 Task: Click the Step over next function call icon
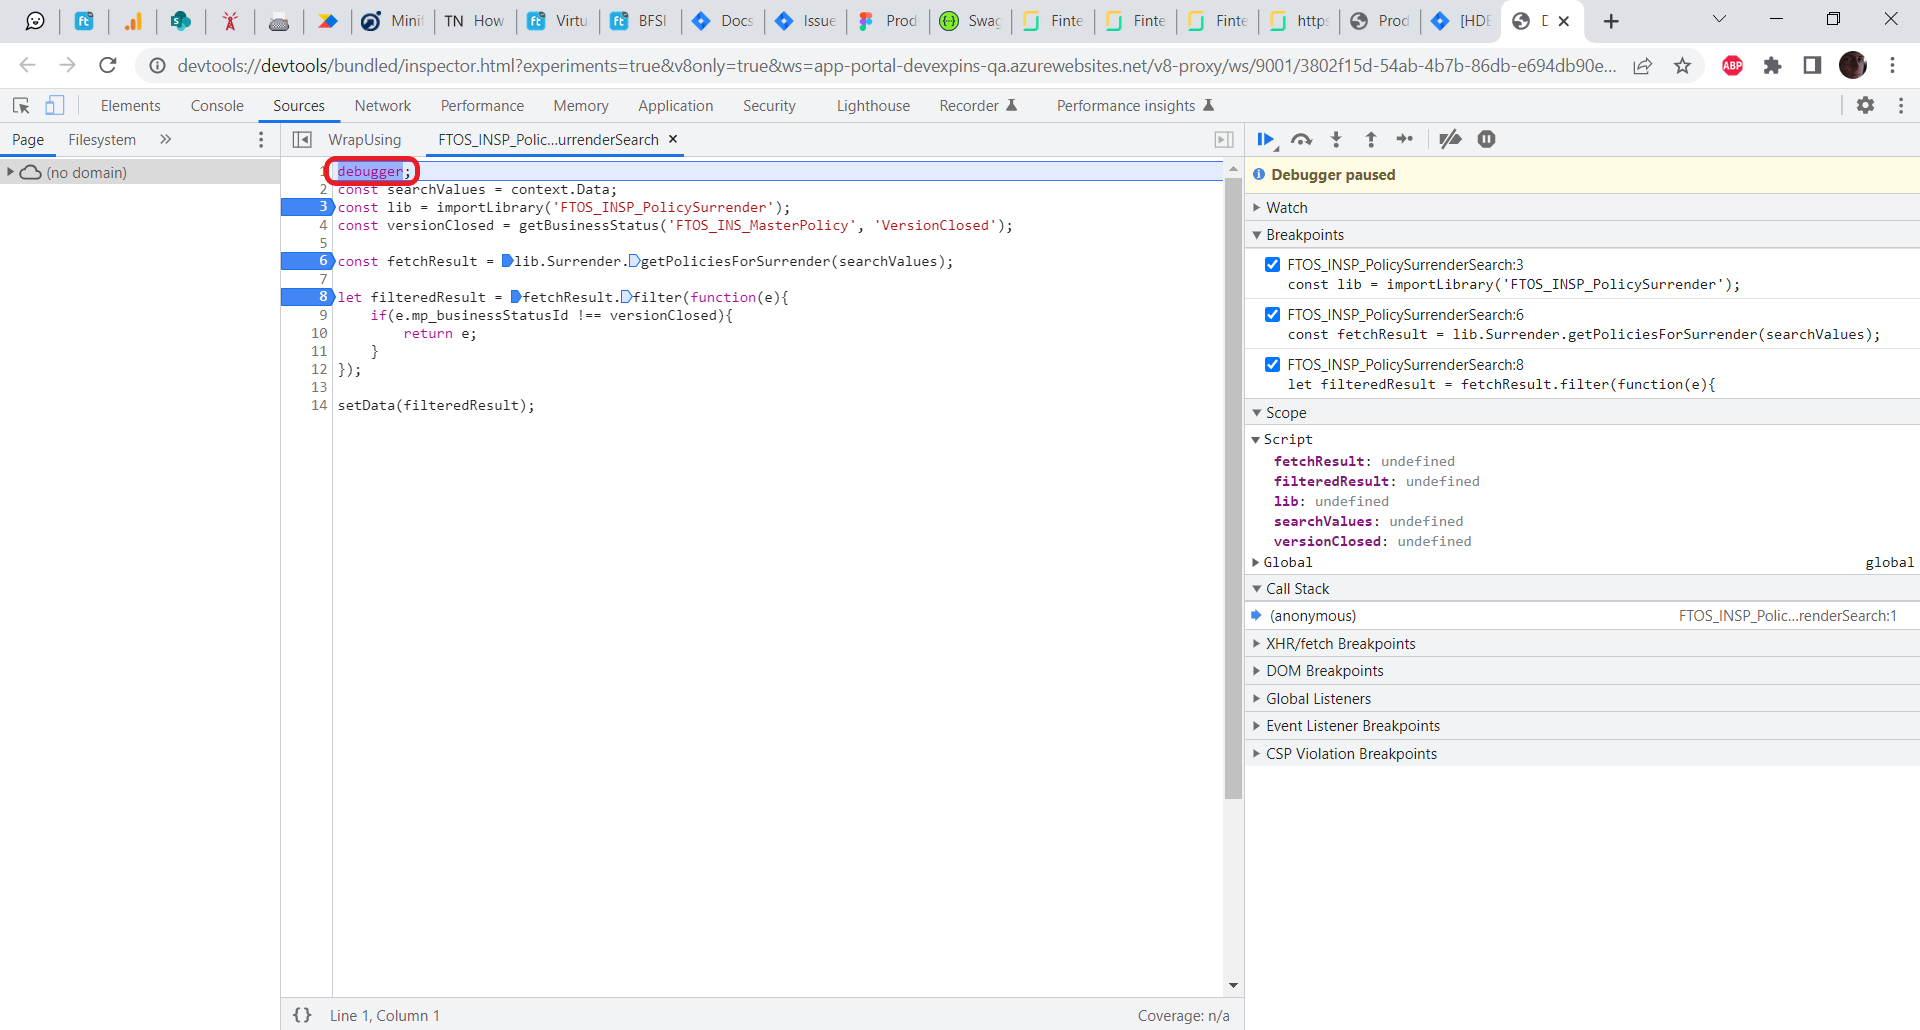pyautogui.click(x=1301, y=140)
